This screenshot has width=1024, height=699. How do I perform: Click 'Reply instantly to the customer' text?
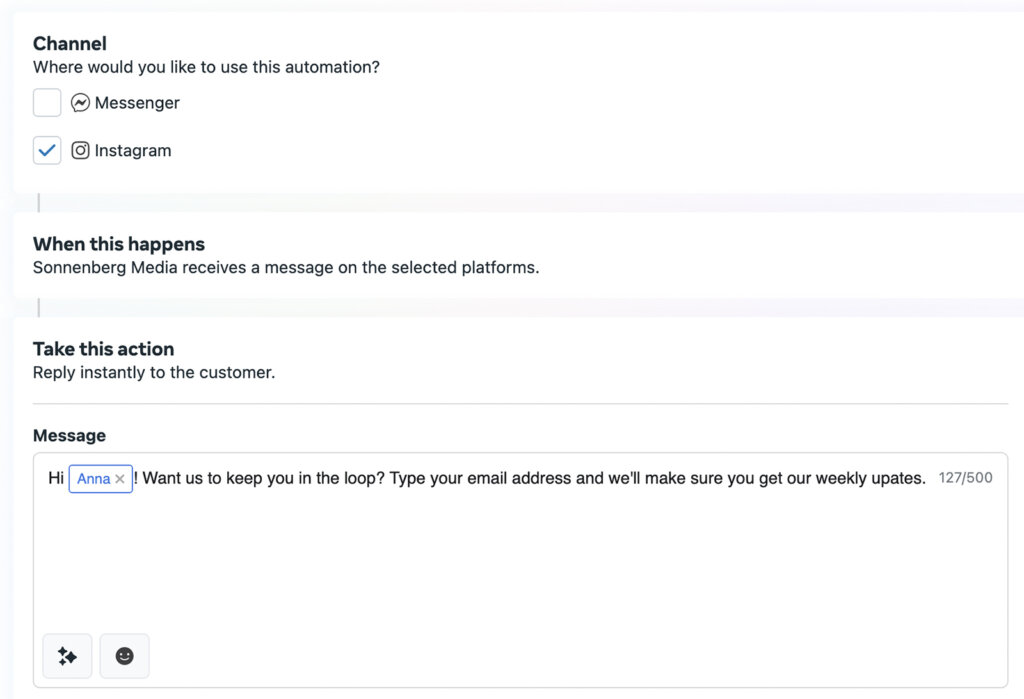[x=153, y=373]
